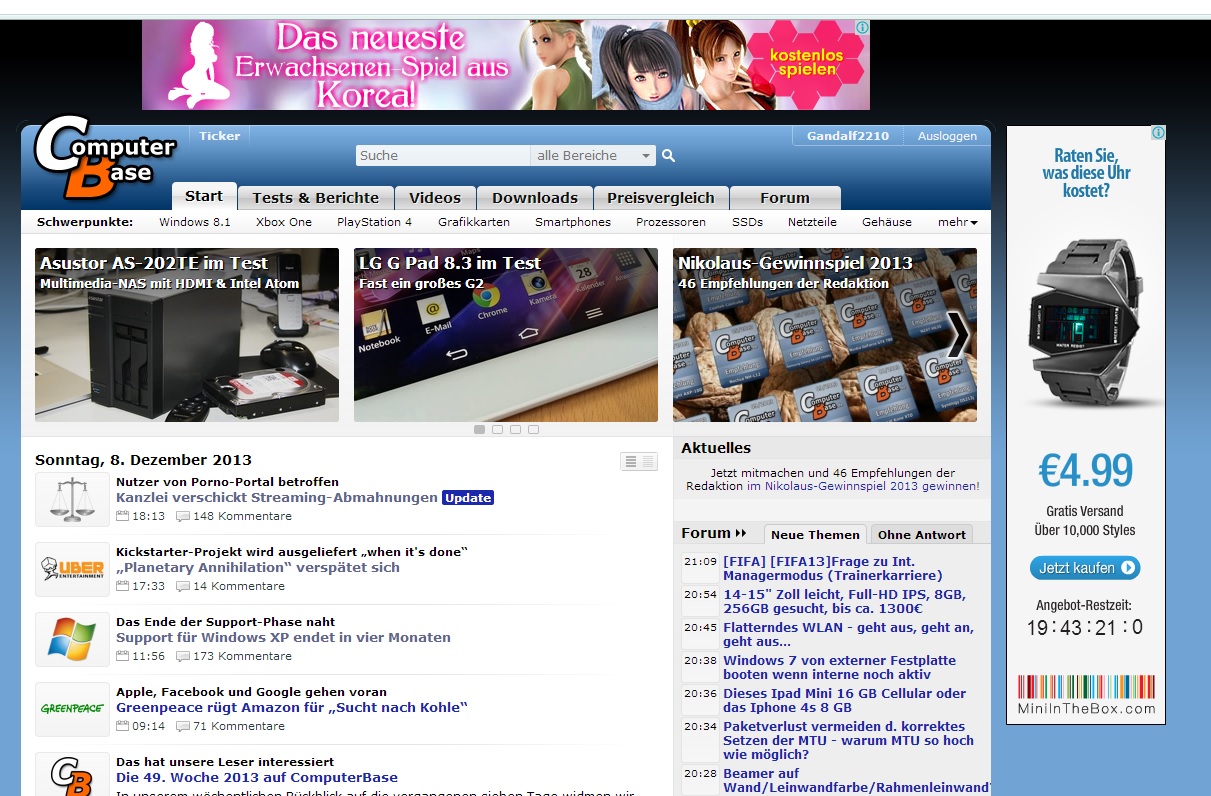Open Kanzlei verschickt Streaming-Abmahnungen article
Image resolution: width=1211 pixels, height=796 pixels.
click(277, 497)
